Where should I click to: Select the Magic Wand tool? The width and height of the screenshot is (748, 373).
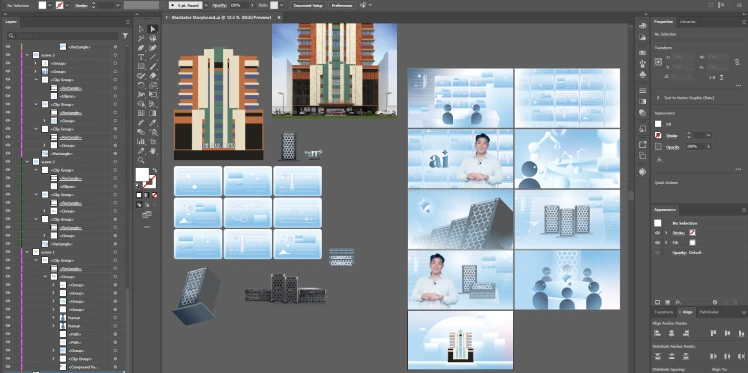[141, 39]
